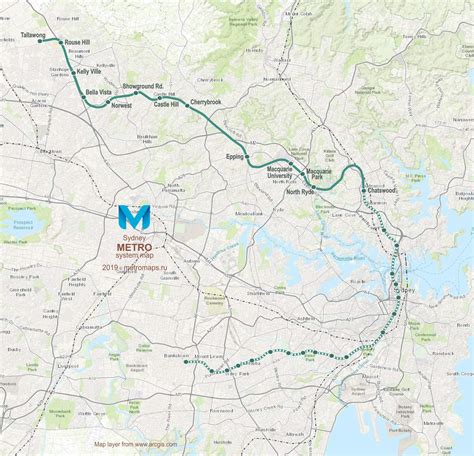
Task: Select the Bankstown end station dot
Action: (186, 362)
